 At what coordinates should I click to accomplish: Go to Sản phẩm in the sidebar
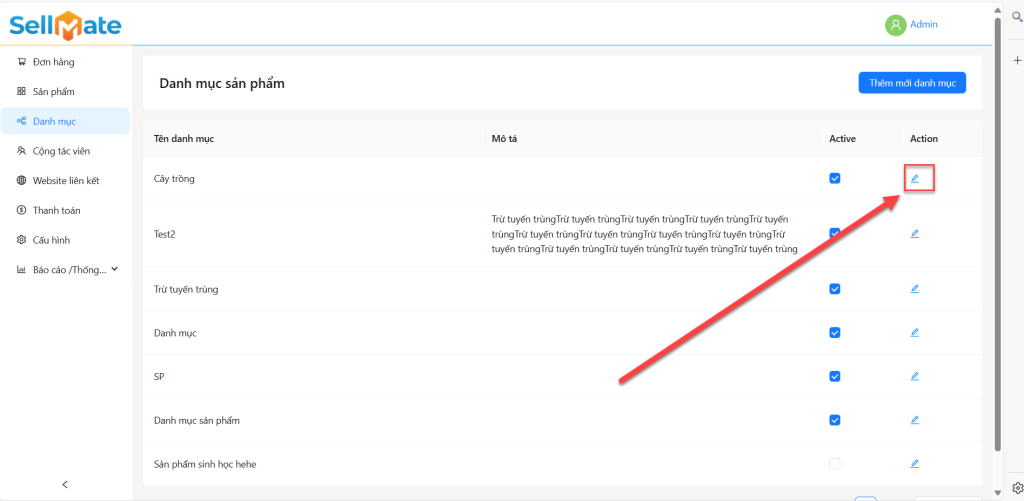coord(53,92)
